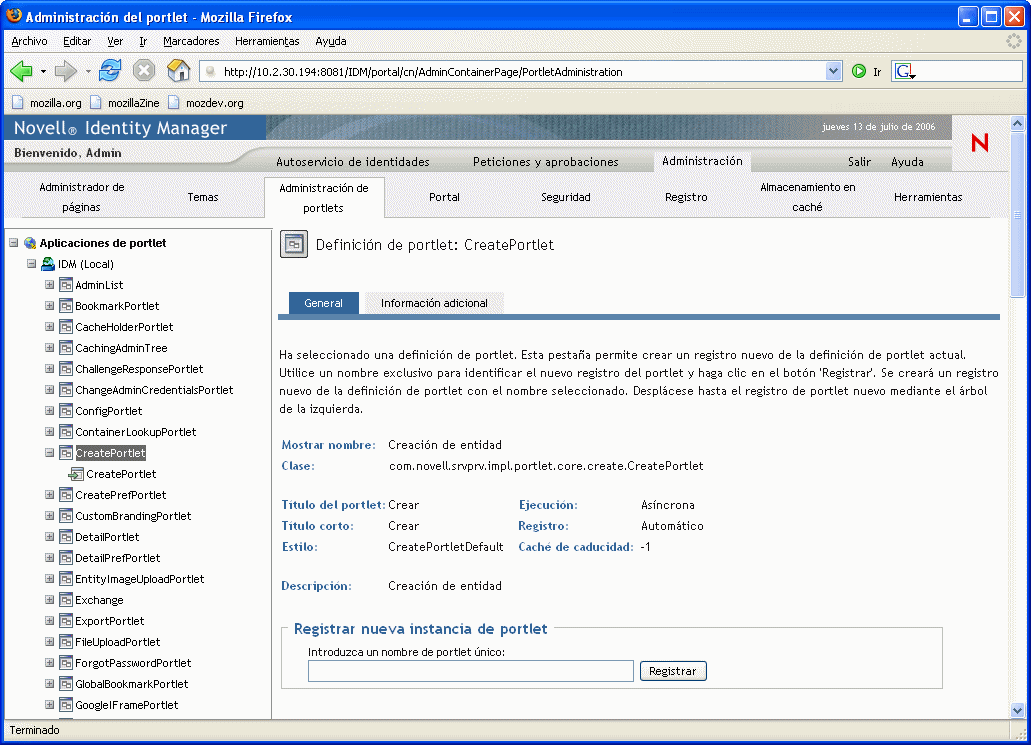Click the red Novell N logo
The image size is (1031, 745).
pyautogui.click(x=980, y=142)
